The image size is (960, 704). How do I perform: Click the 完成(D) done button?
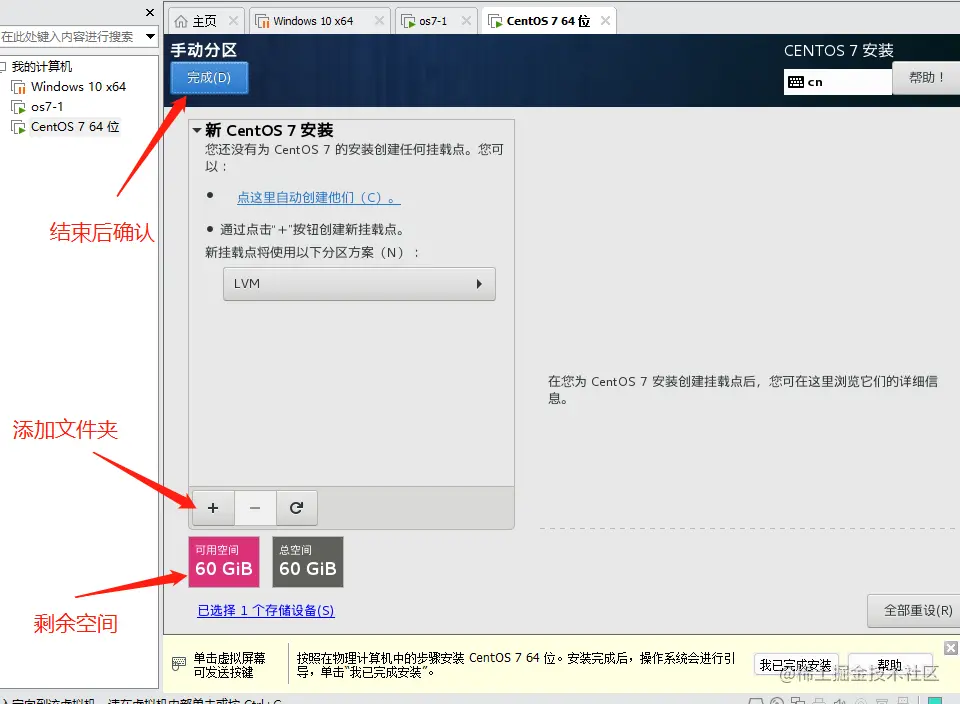[209, 78]
